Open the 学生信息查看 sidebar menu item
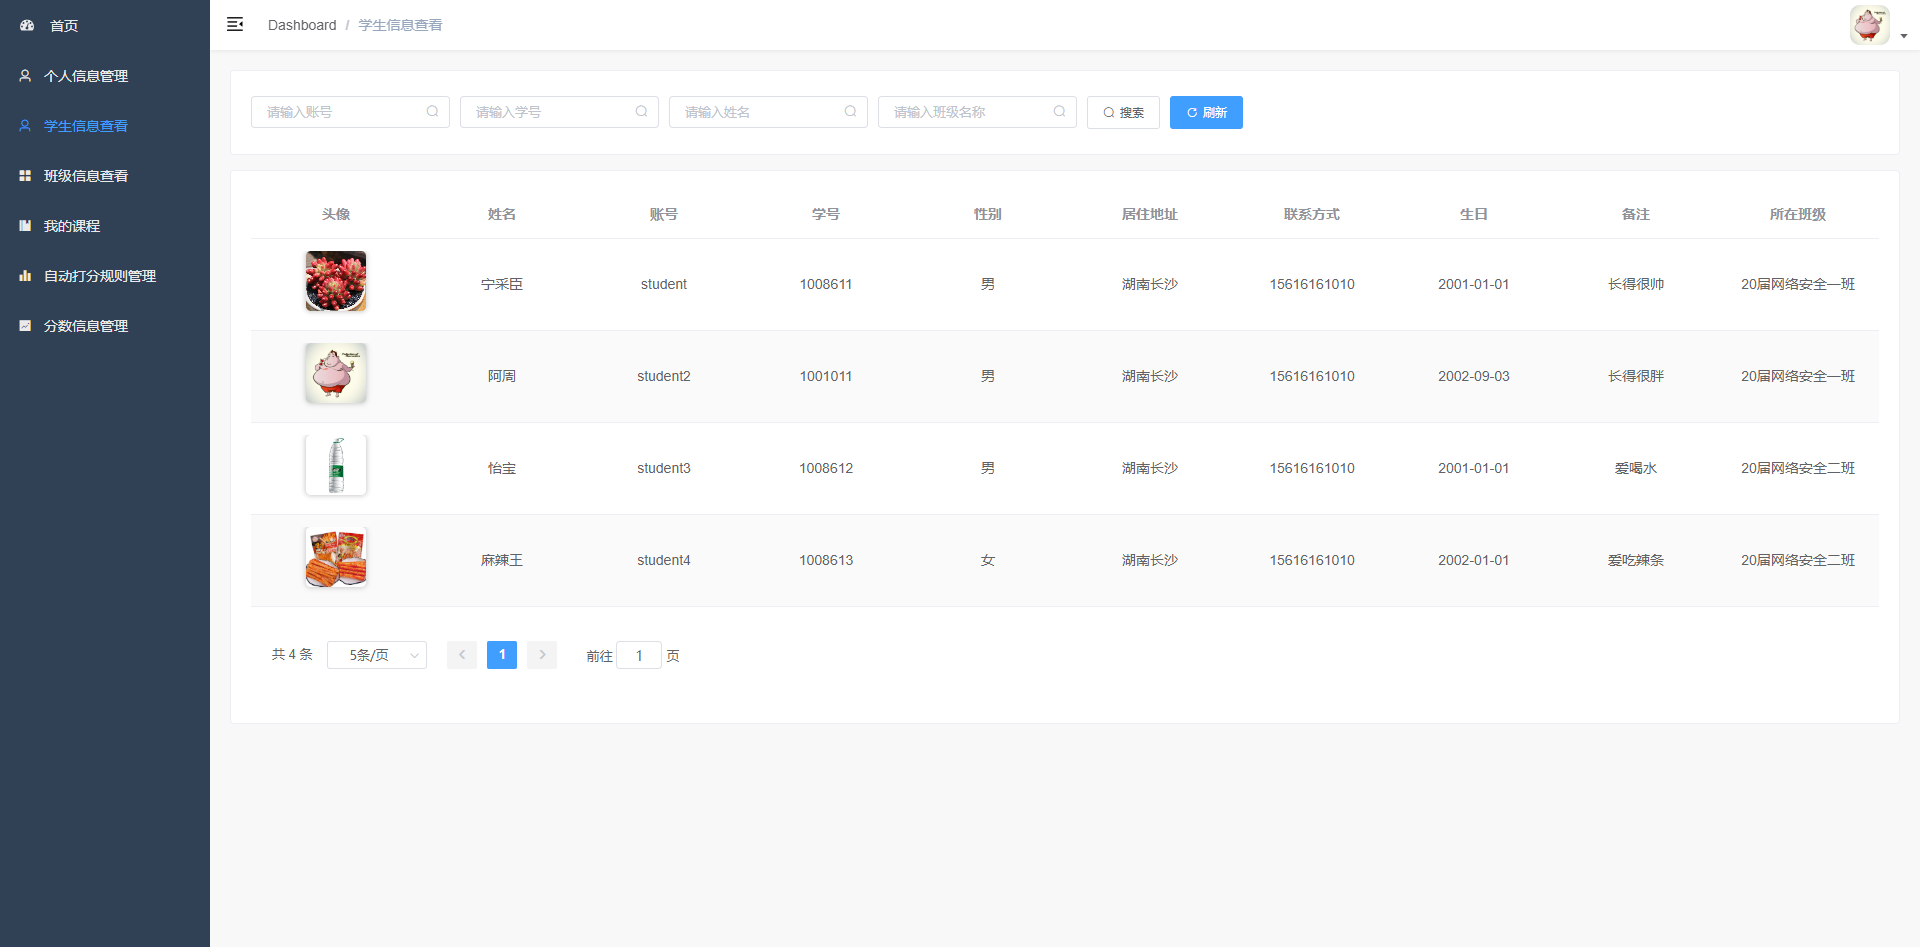Image resolution: width=1920 pixels, height=947 pixels. click(x=86, y=126)
